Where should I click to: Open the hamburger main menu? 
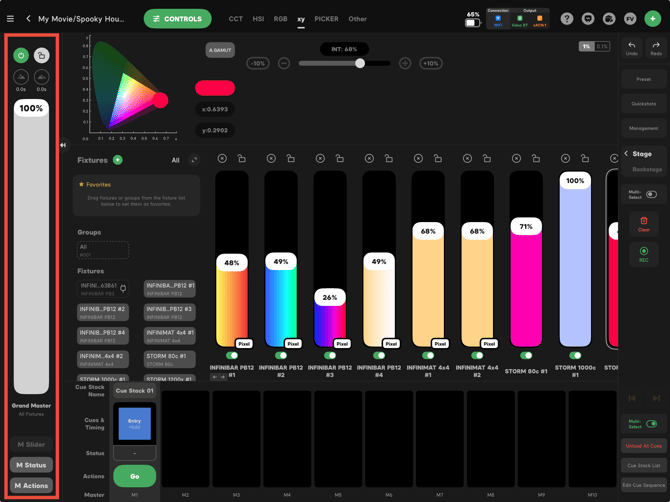[x=10, y=19]
